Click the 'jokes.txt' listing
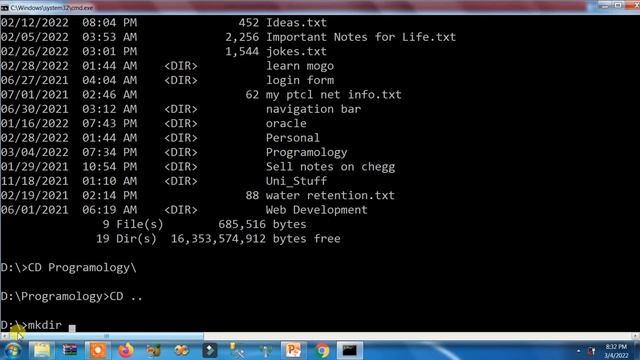Viewport: 640px width, 360px height. (x=296, y=51)
